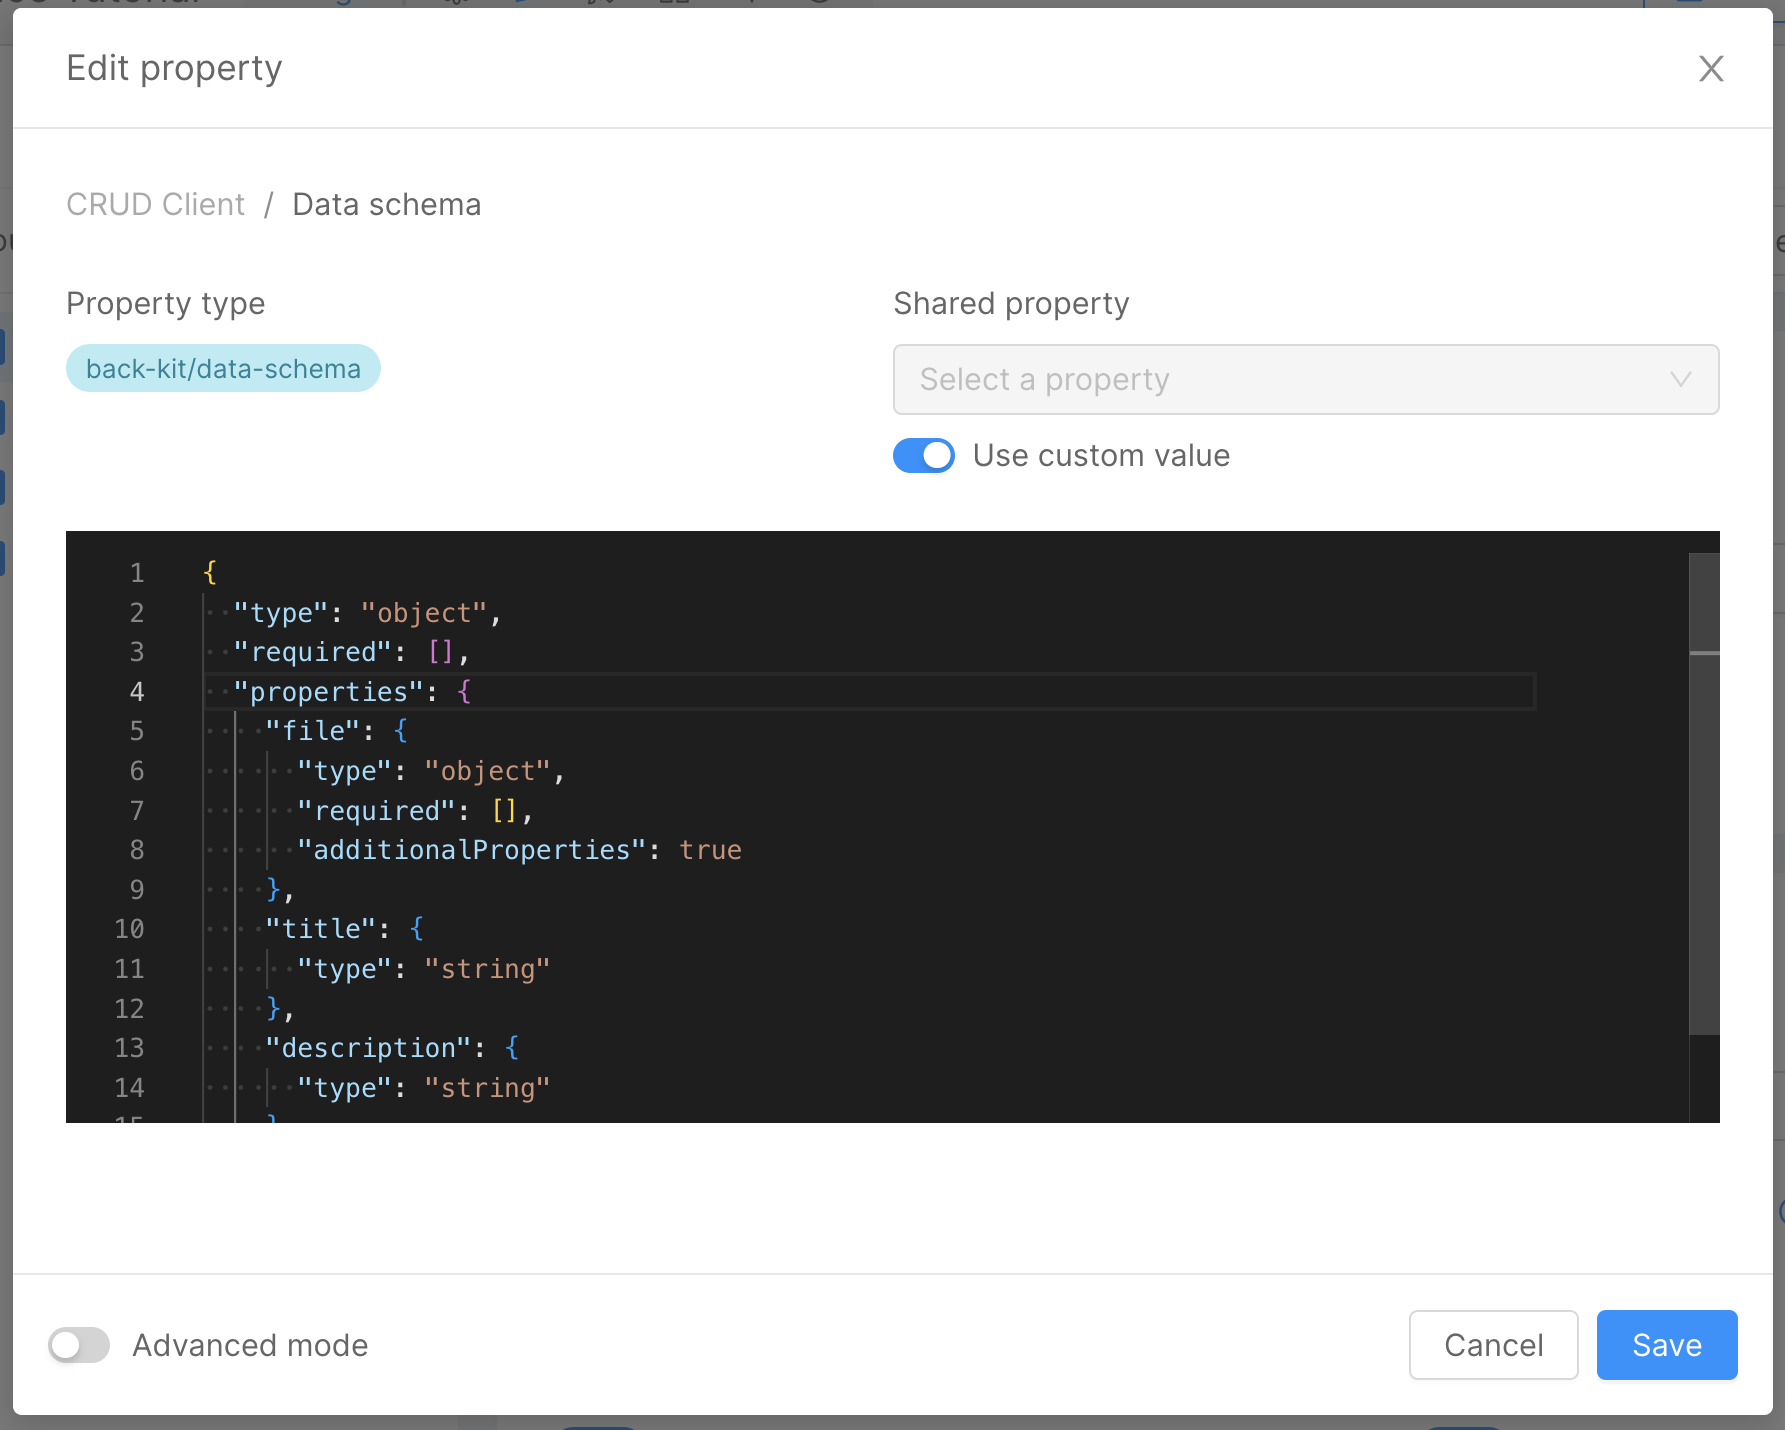The height and width of the screenshot is (1430, 1785).
Task: Enable Advanced mode switch
Action: point(79,1345)
